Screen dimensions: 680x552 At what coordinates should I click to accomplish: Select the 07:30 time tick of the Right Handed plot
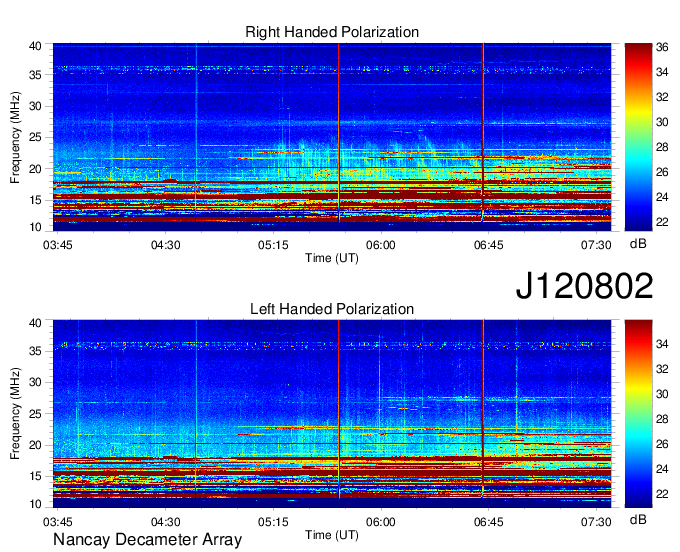[596, 245]
